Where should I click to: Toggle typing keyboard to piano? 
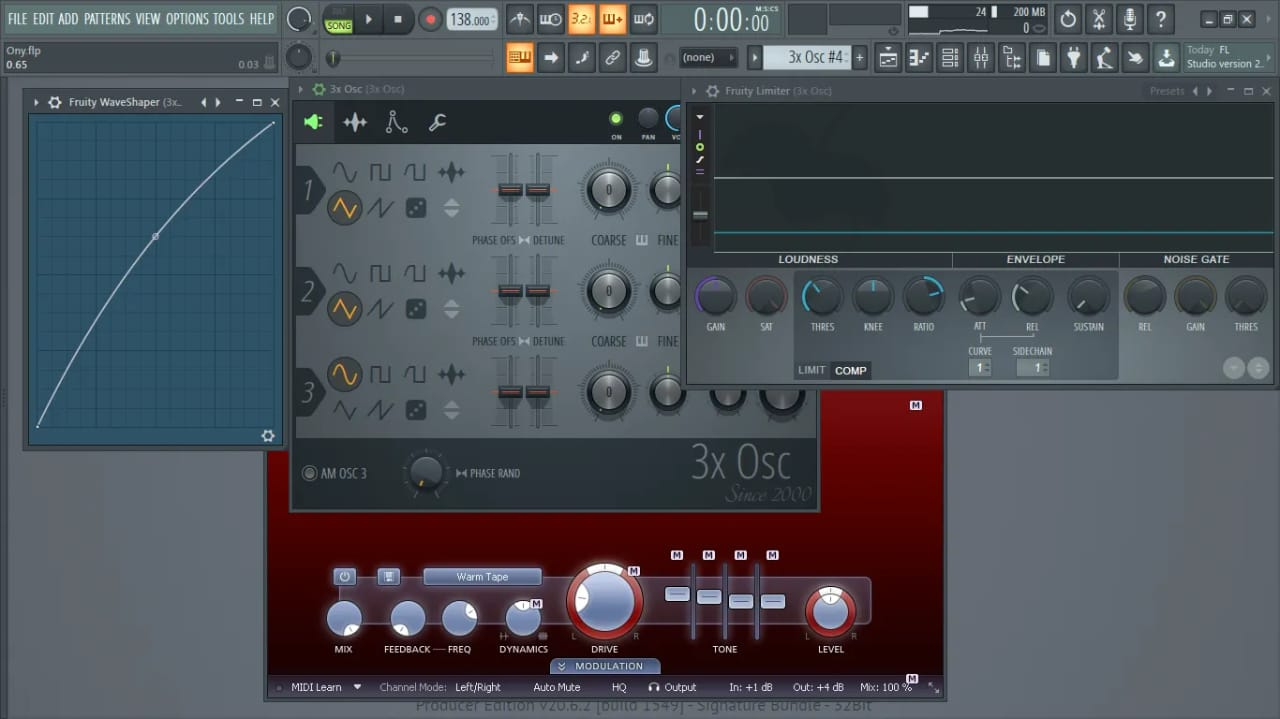coord(520,58)
